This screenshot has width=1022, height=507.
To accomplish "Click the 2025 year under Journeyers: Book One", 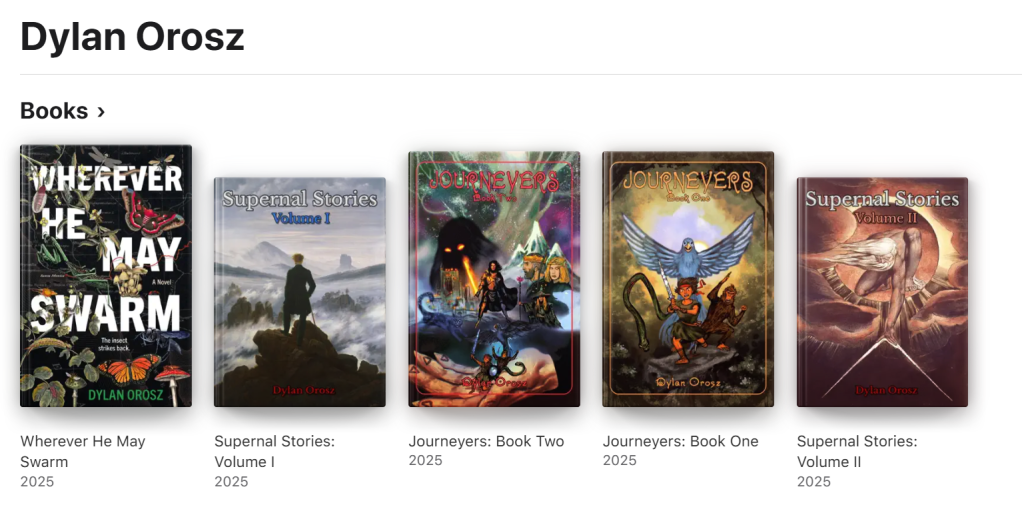I will click(x=619, y=460).
